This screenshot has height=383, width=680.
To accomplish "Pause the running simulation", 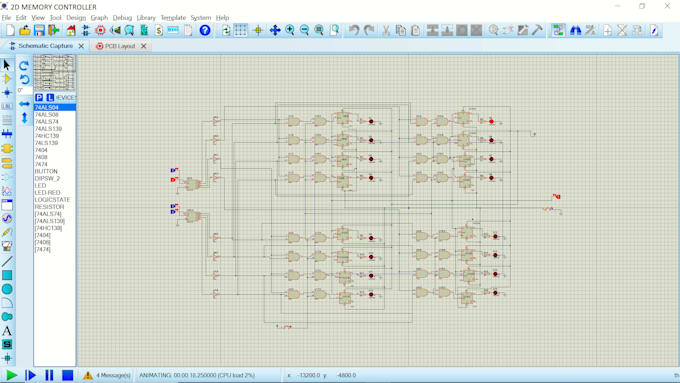I will [x=49, y=375].
